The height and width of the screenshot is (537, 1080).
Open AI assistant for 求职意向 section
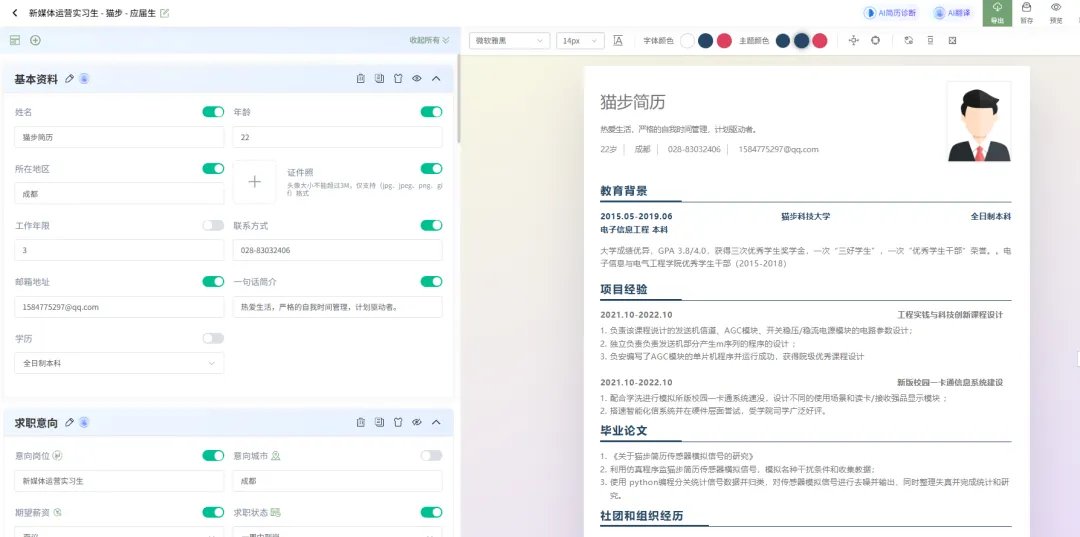click(84, 422)
